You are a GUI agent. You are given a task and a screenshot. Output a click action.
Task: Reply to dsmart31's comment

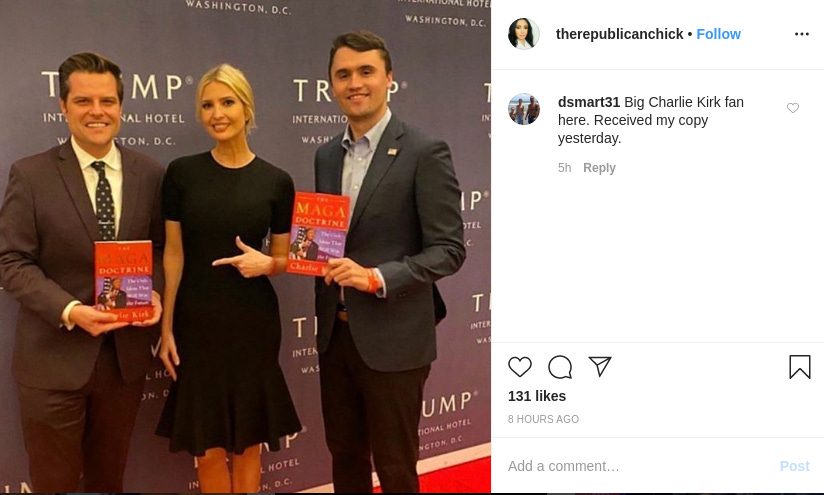599,168
